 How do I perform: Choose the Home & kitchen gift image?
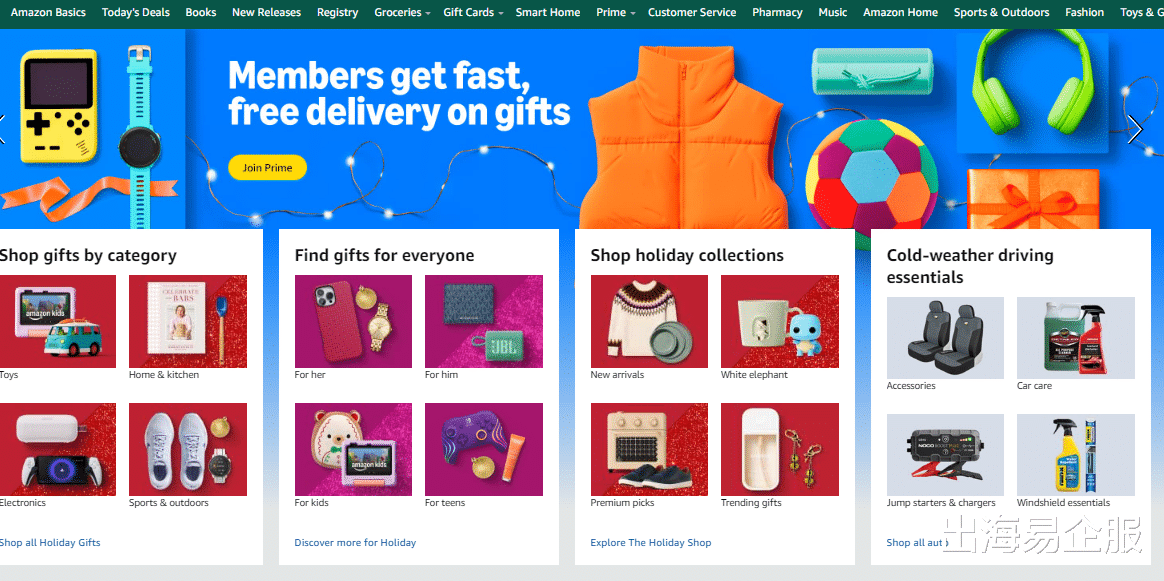[188, 321]
